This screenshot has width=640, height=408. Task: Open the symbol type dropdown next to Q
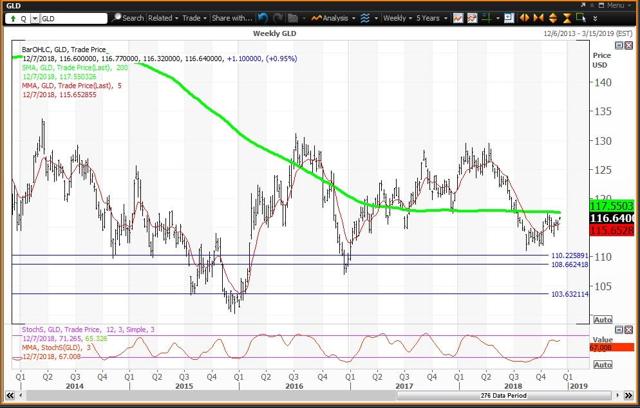pyautogui.click(x=35, y=19)
